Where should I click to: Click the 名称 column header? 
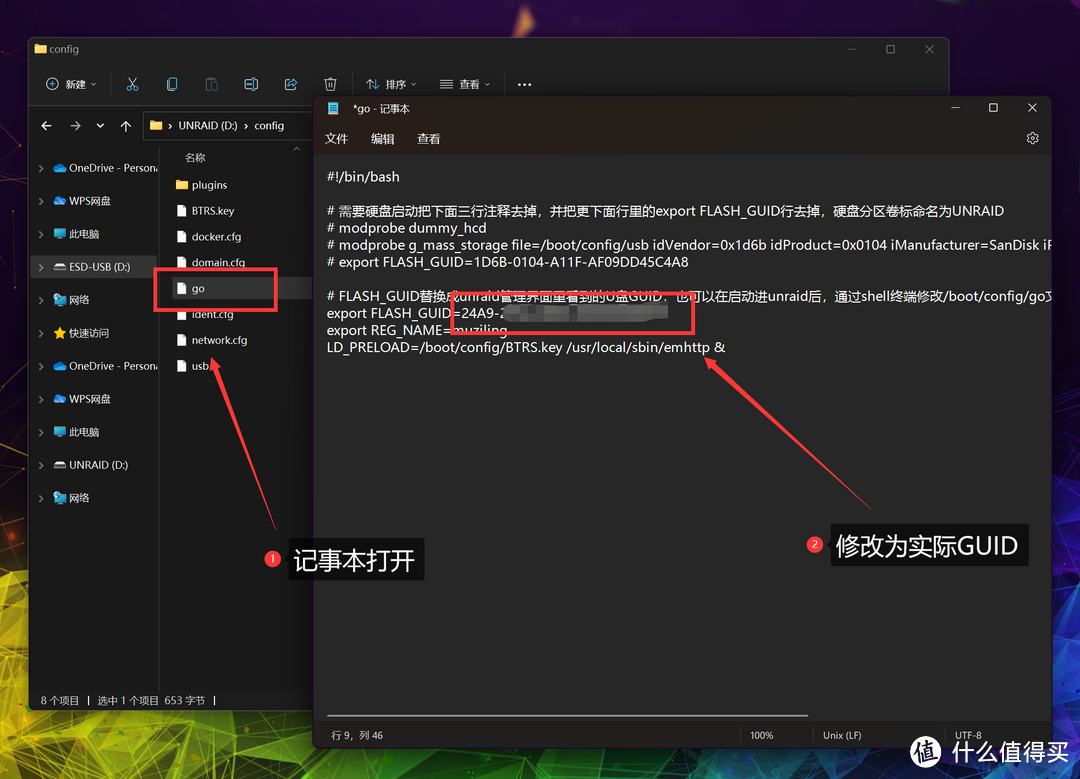196,158
